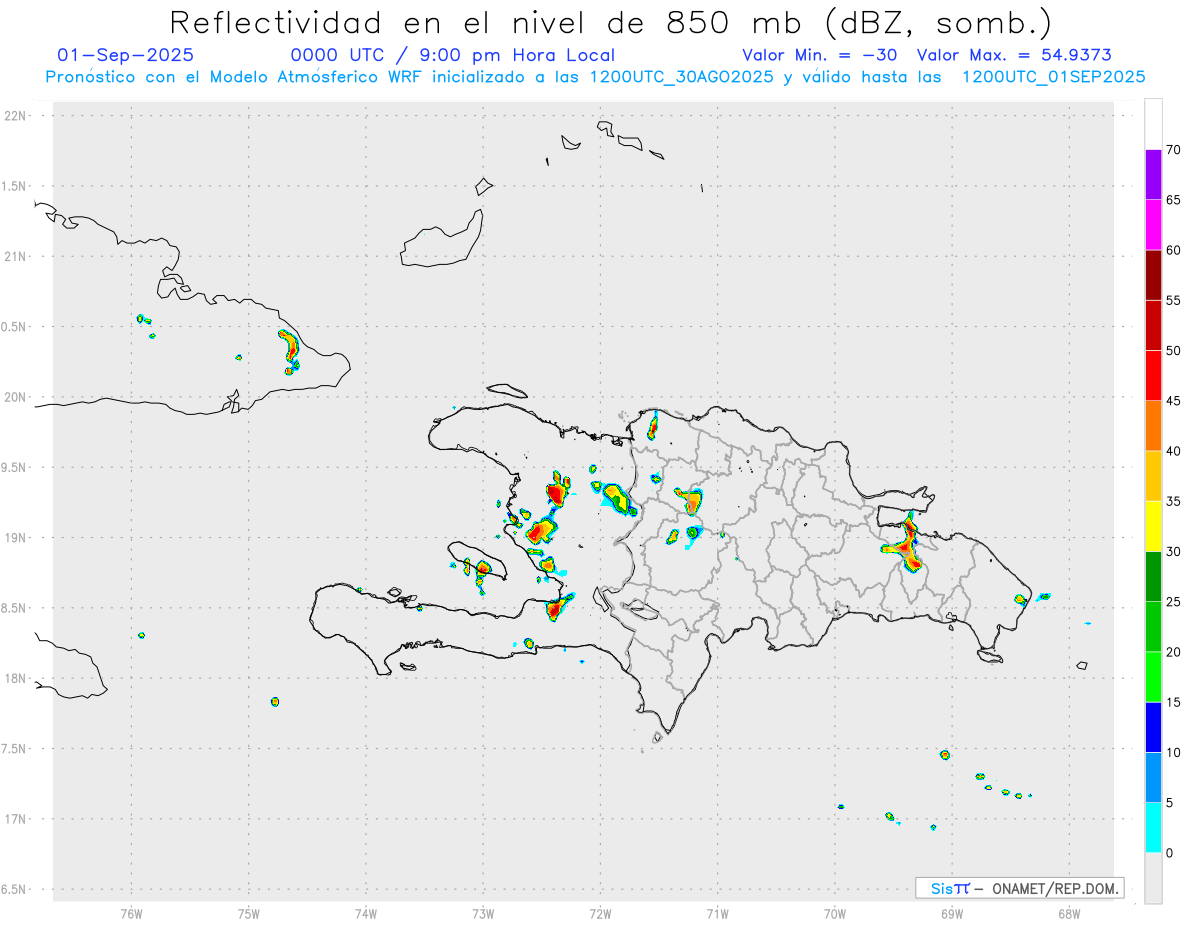Click the yellow 30-35 dBZ colorbar segment
This screenshot has height=927, width=1200.
pyautogui.click(x=1154, y=526)
